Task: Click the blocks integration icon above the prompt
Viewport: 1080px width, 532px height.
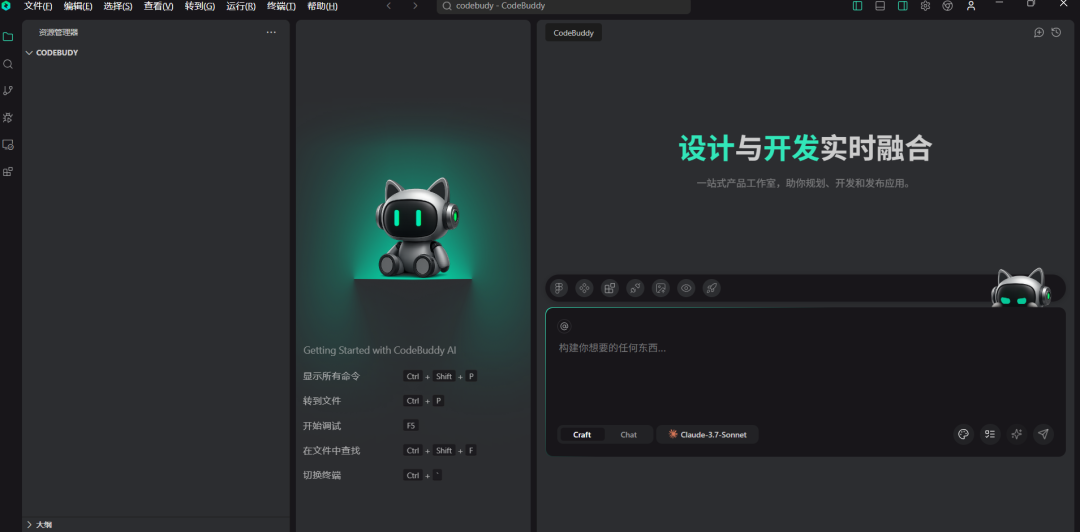Action: point(610,288)
